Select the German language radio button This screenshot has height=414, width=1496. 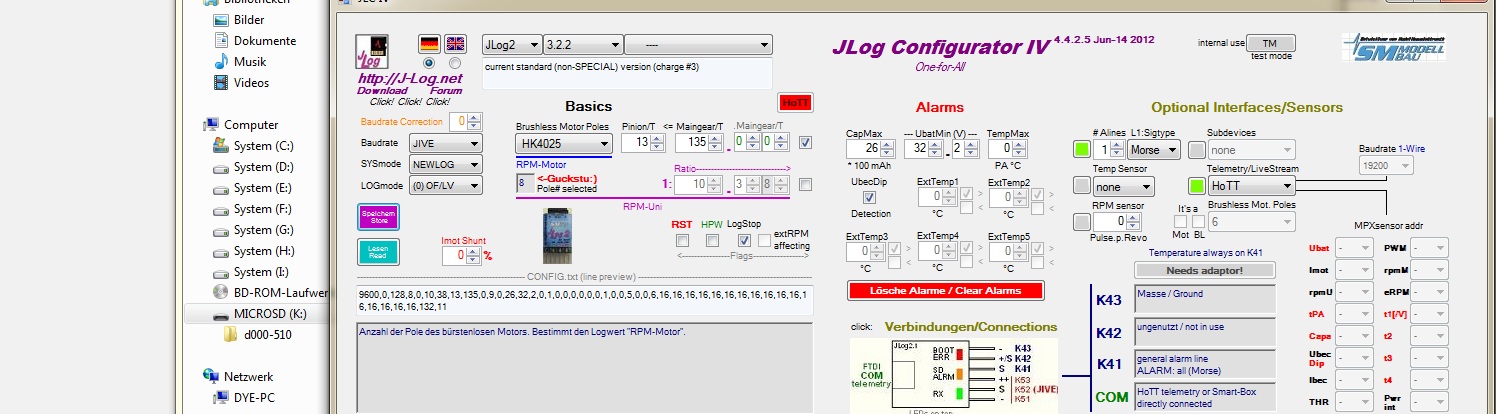click(429, 63)
